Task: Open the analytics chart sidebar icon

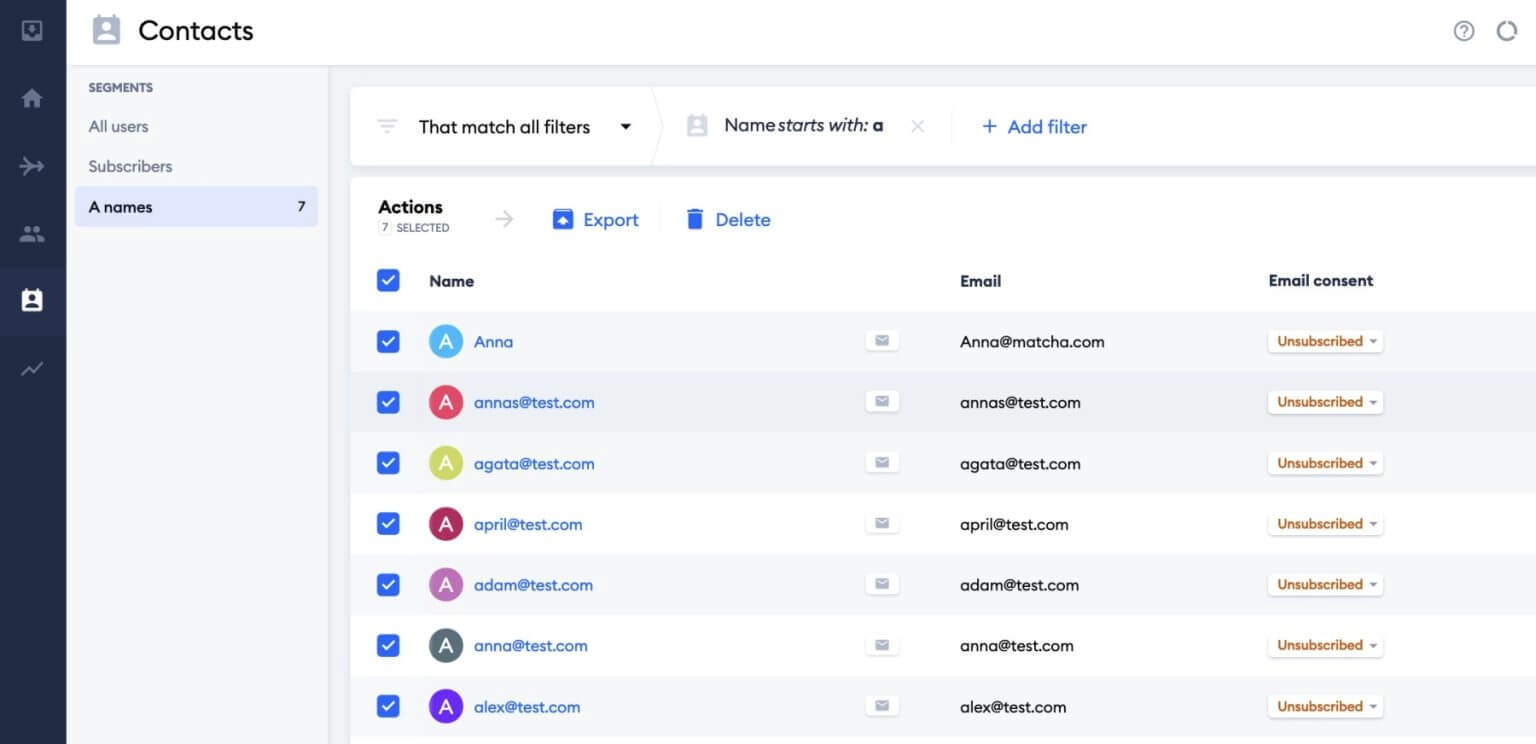Action: [x=32, y=369]
